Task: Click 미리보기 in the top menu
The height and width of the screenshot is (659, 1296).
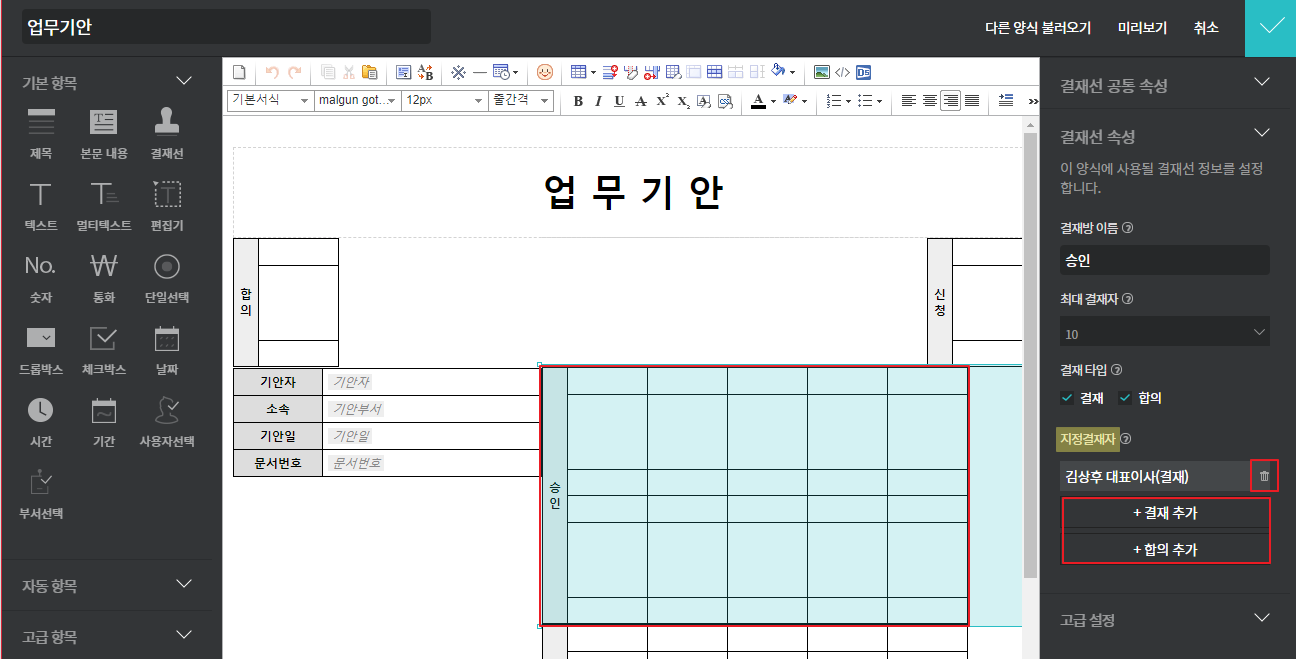Action: (x=1142, y=28)
